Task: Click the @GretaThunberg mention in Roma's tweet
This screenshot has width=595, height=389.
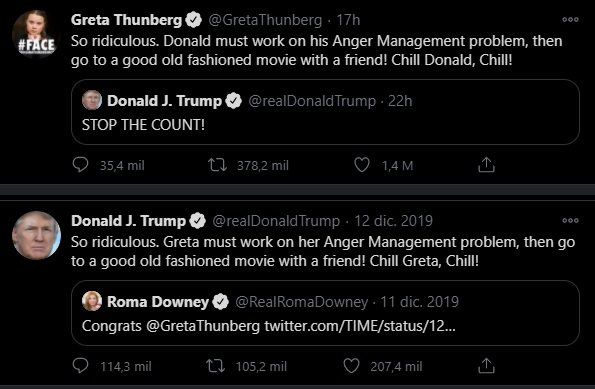Action: pyautogui.click(x=203, y=326)
